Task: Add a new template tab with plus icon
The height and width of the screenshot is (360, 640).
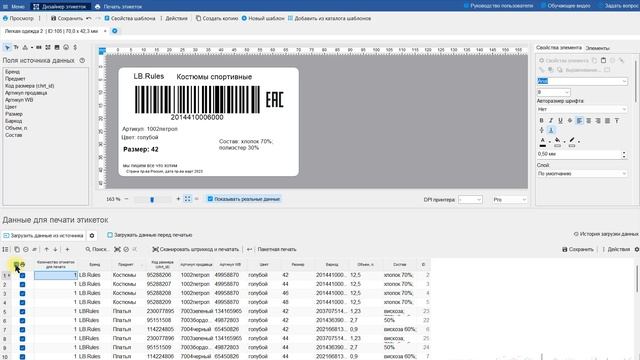Action: (x=115, y=31)
